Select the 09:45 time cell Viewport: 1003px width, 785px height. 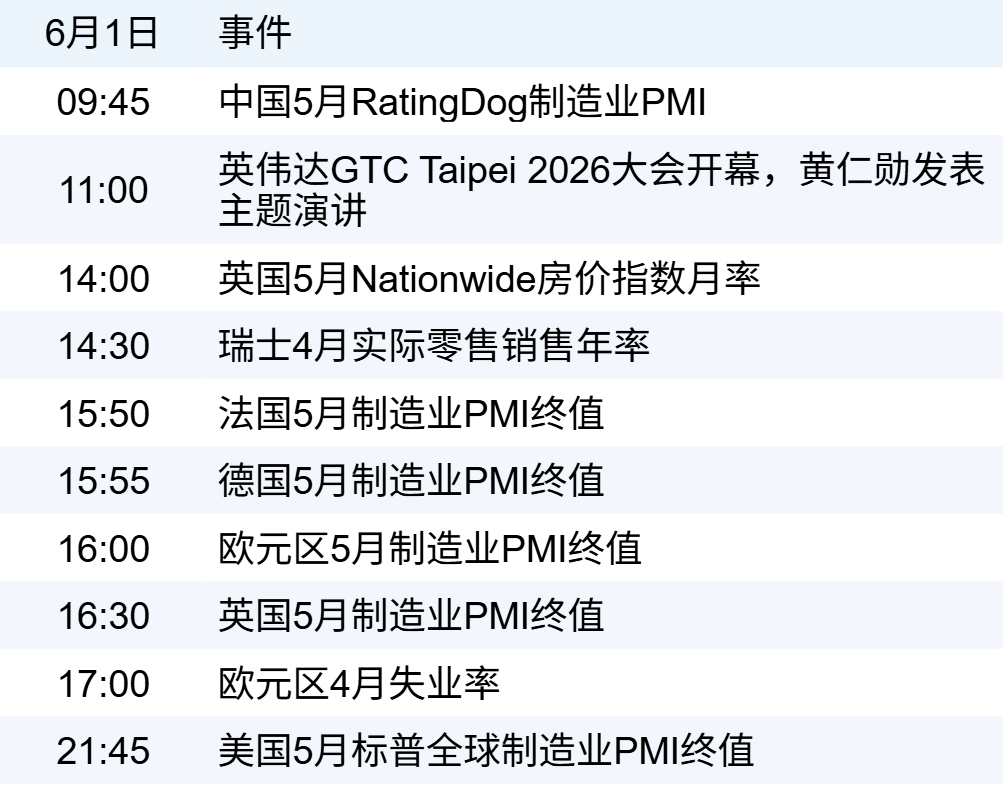pos(103,102)
